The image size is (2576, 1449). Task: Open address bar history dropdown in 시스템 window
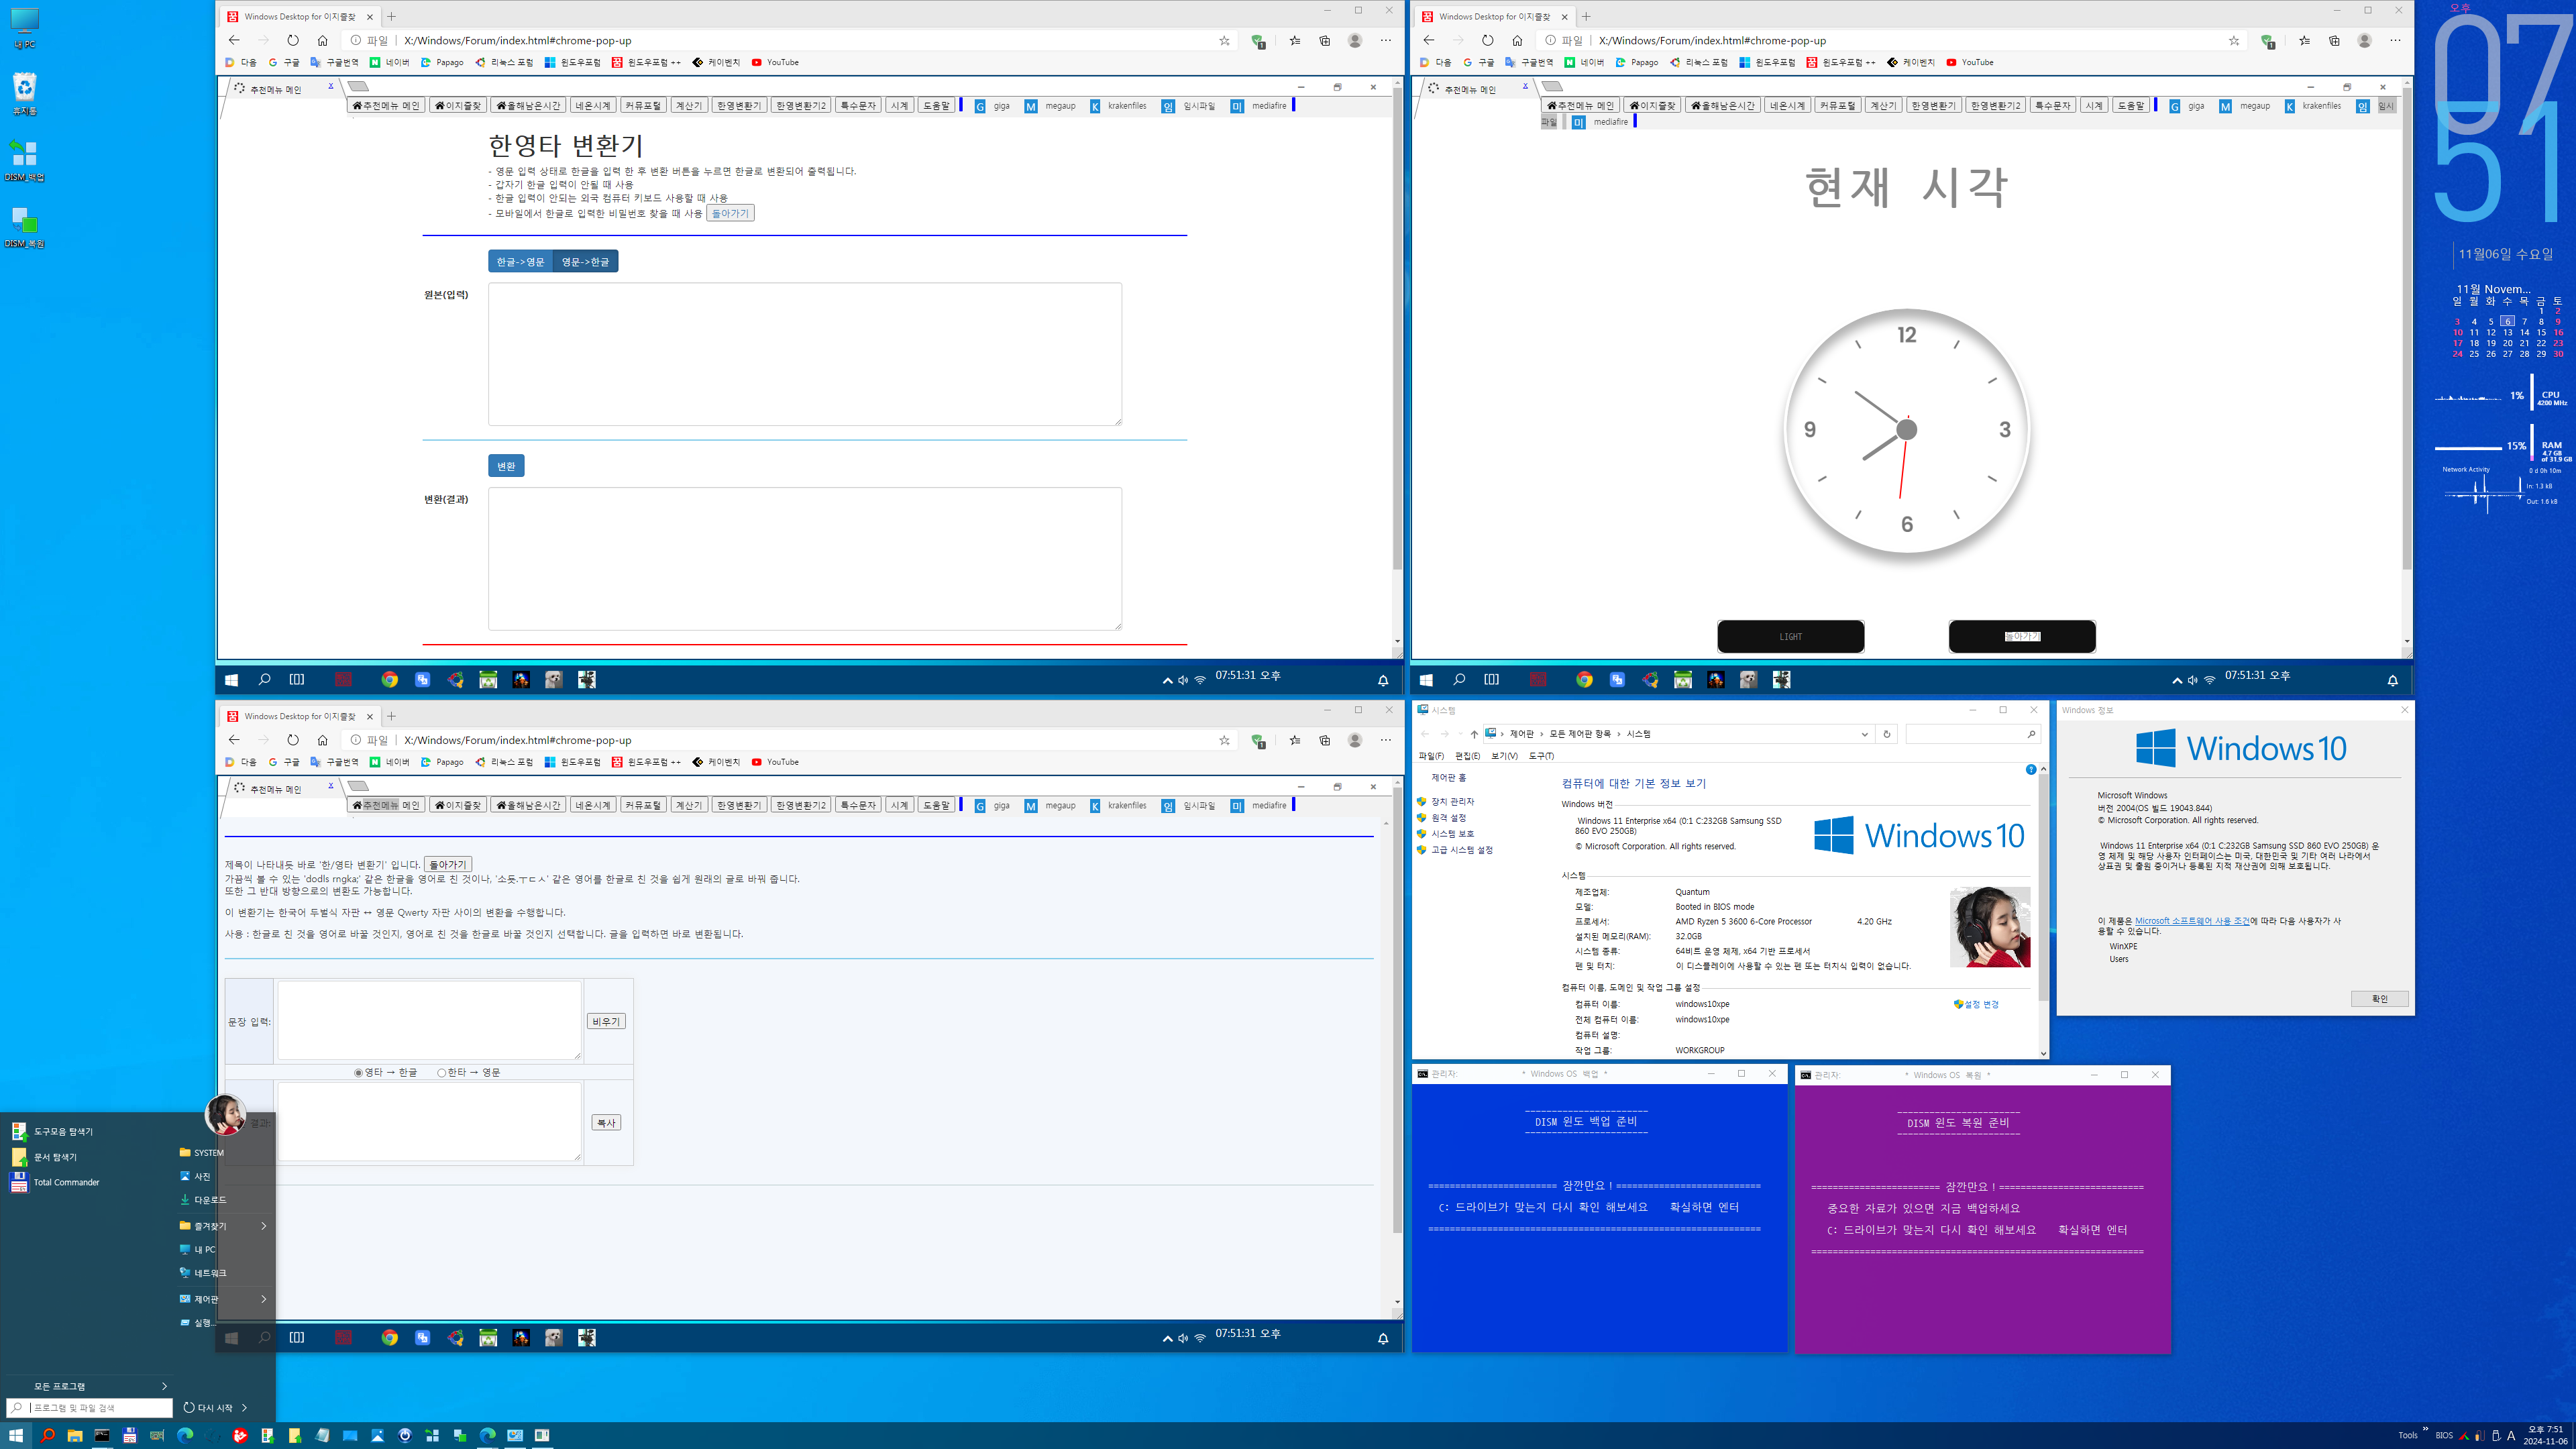point(1865,734)
